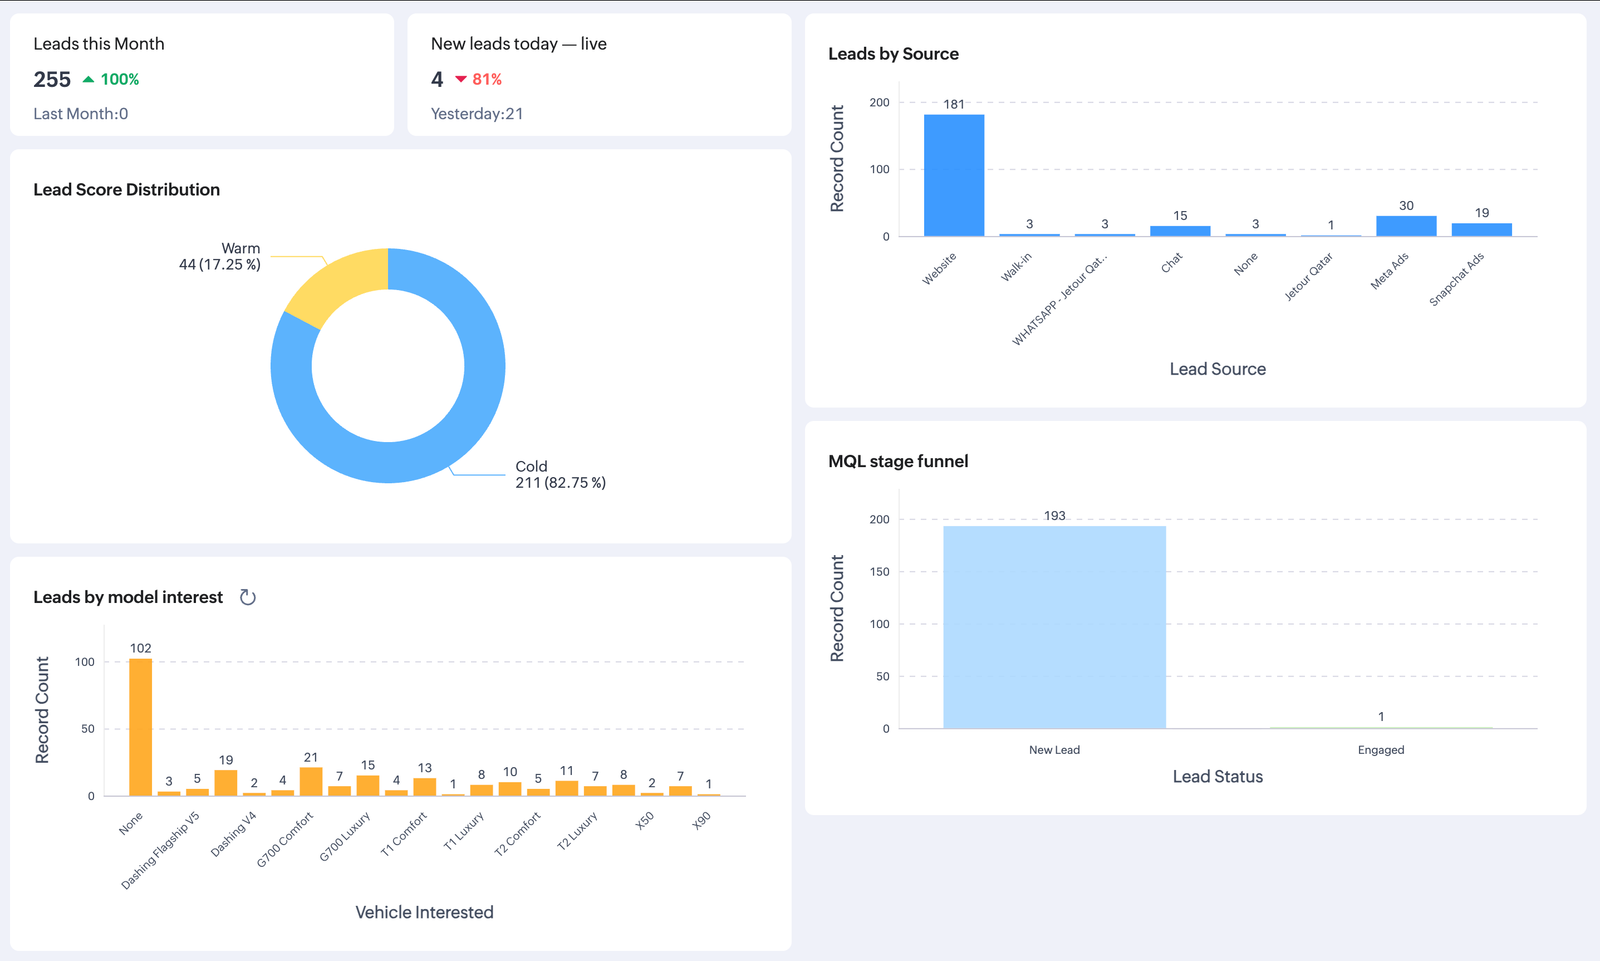Click the 'New Lead' axis label
The width and height of the screenshot is (1600, 961).
click(x=1054, y=750)
